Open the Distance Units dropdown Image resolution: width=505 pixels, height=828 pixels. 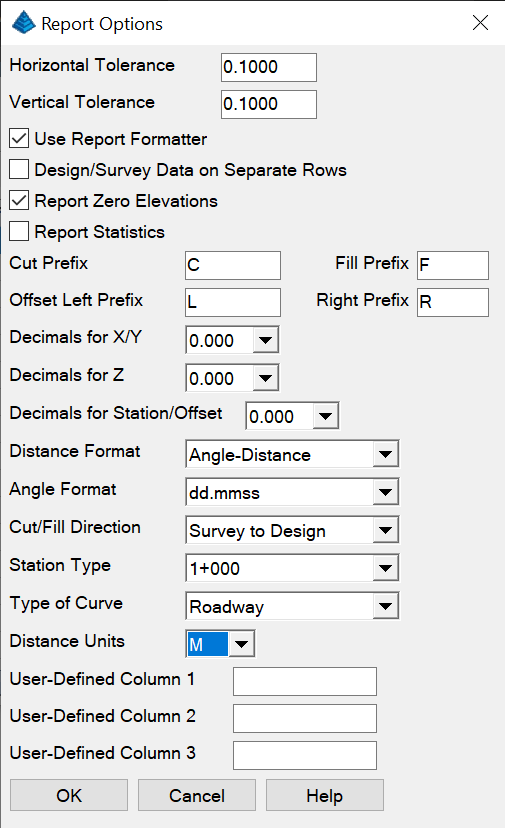click(241, 644)
